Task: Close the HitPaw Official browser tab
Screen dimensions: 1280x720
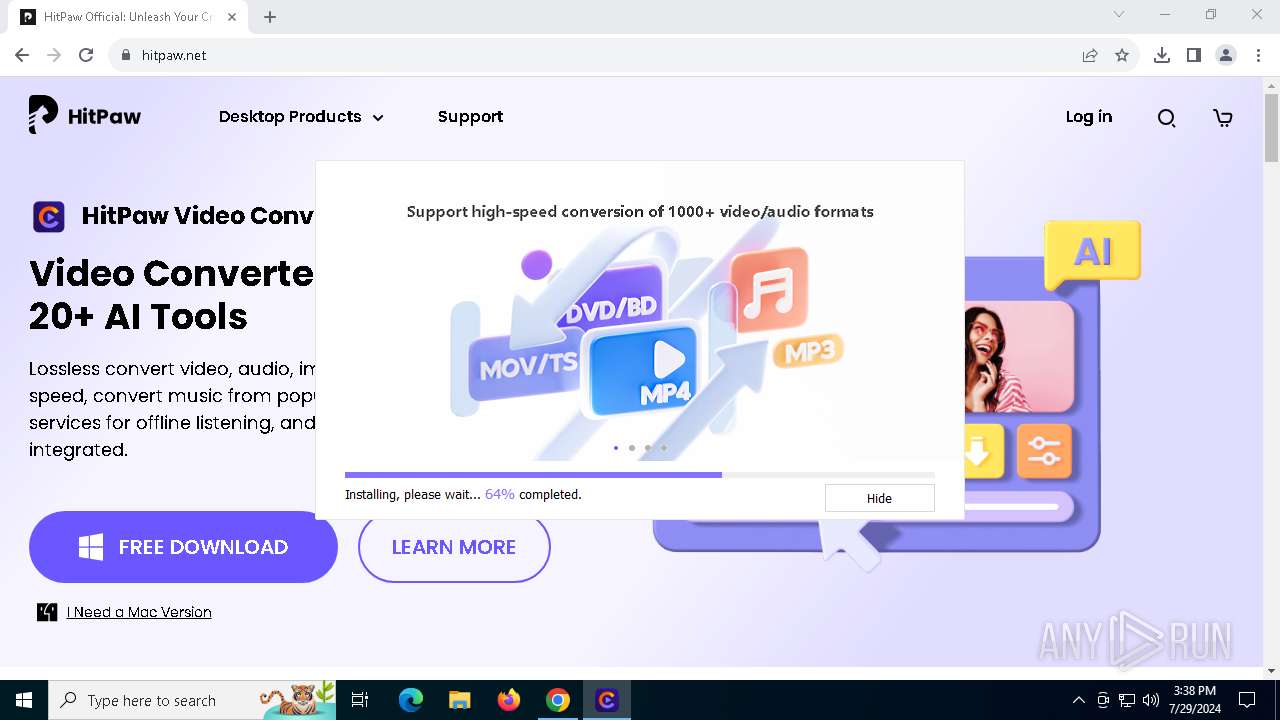Action: pyautogui.click(x=233, y=17)
